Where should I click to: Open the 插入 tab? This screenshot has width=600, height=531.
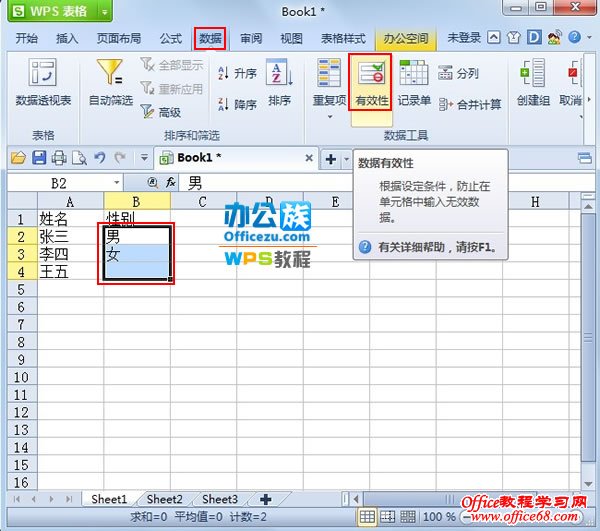(x=67, y=38)
